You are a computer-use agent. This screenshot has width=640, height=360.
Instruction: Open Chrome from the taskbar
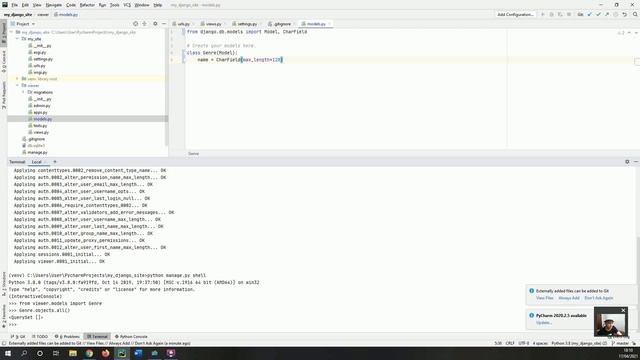[89, 353]
